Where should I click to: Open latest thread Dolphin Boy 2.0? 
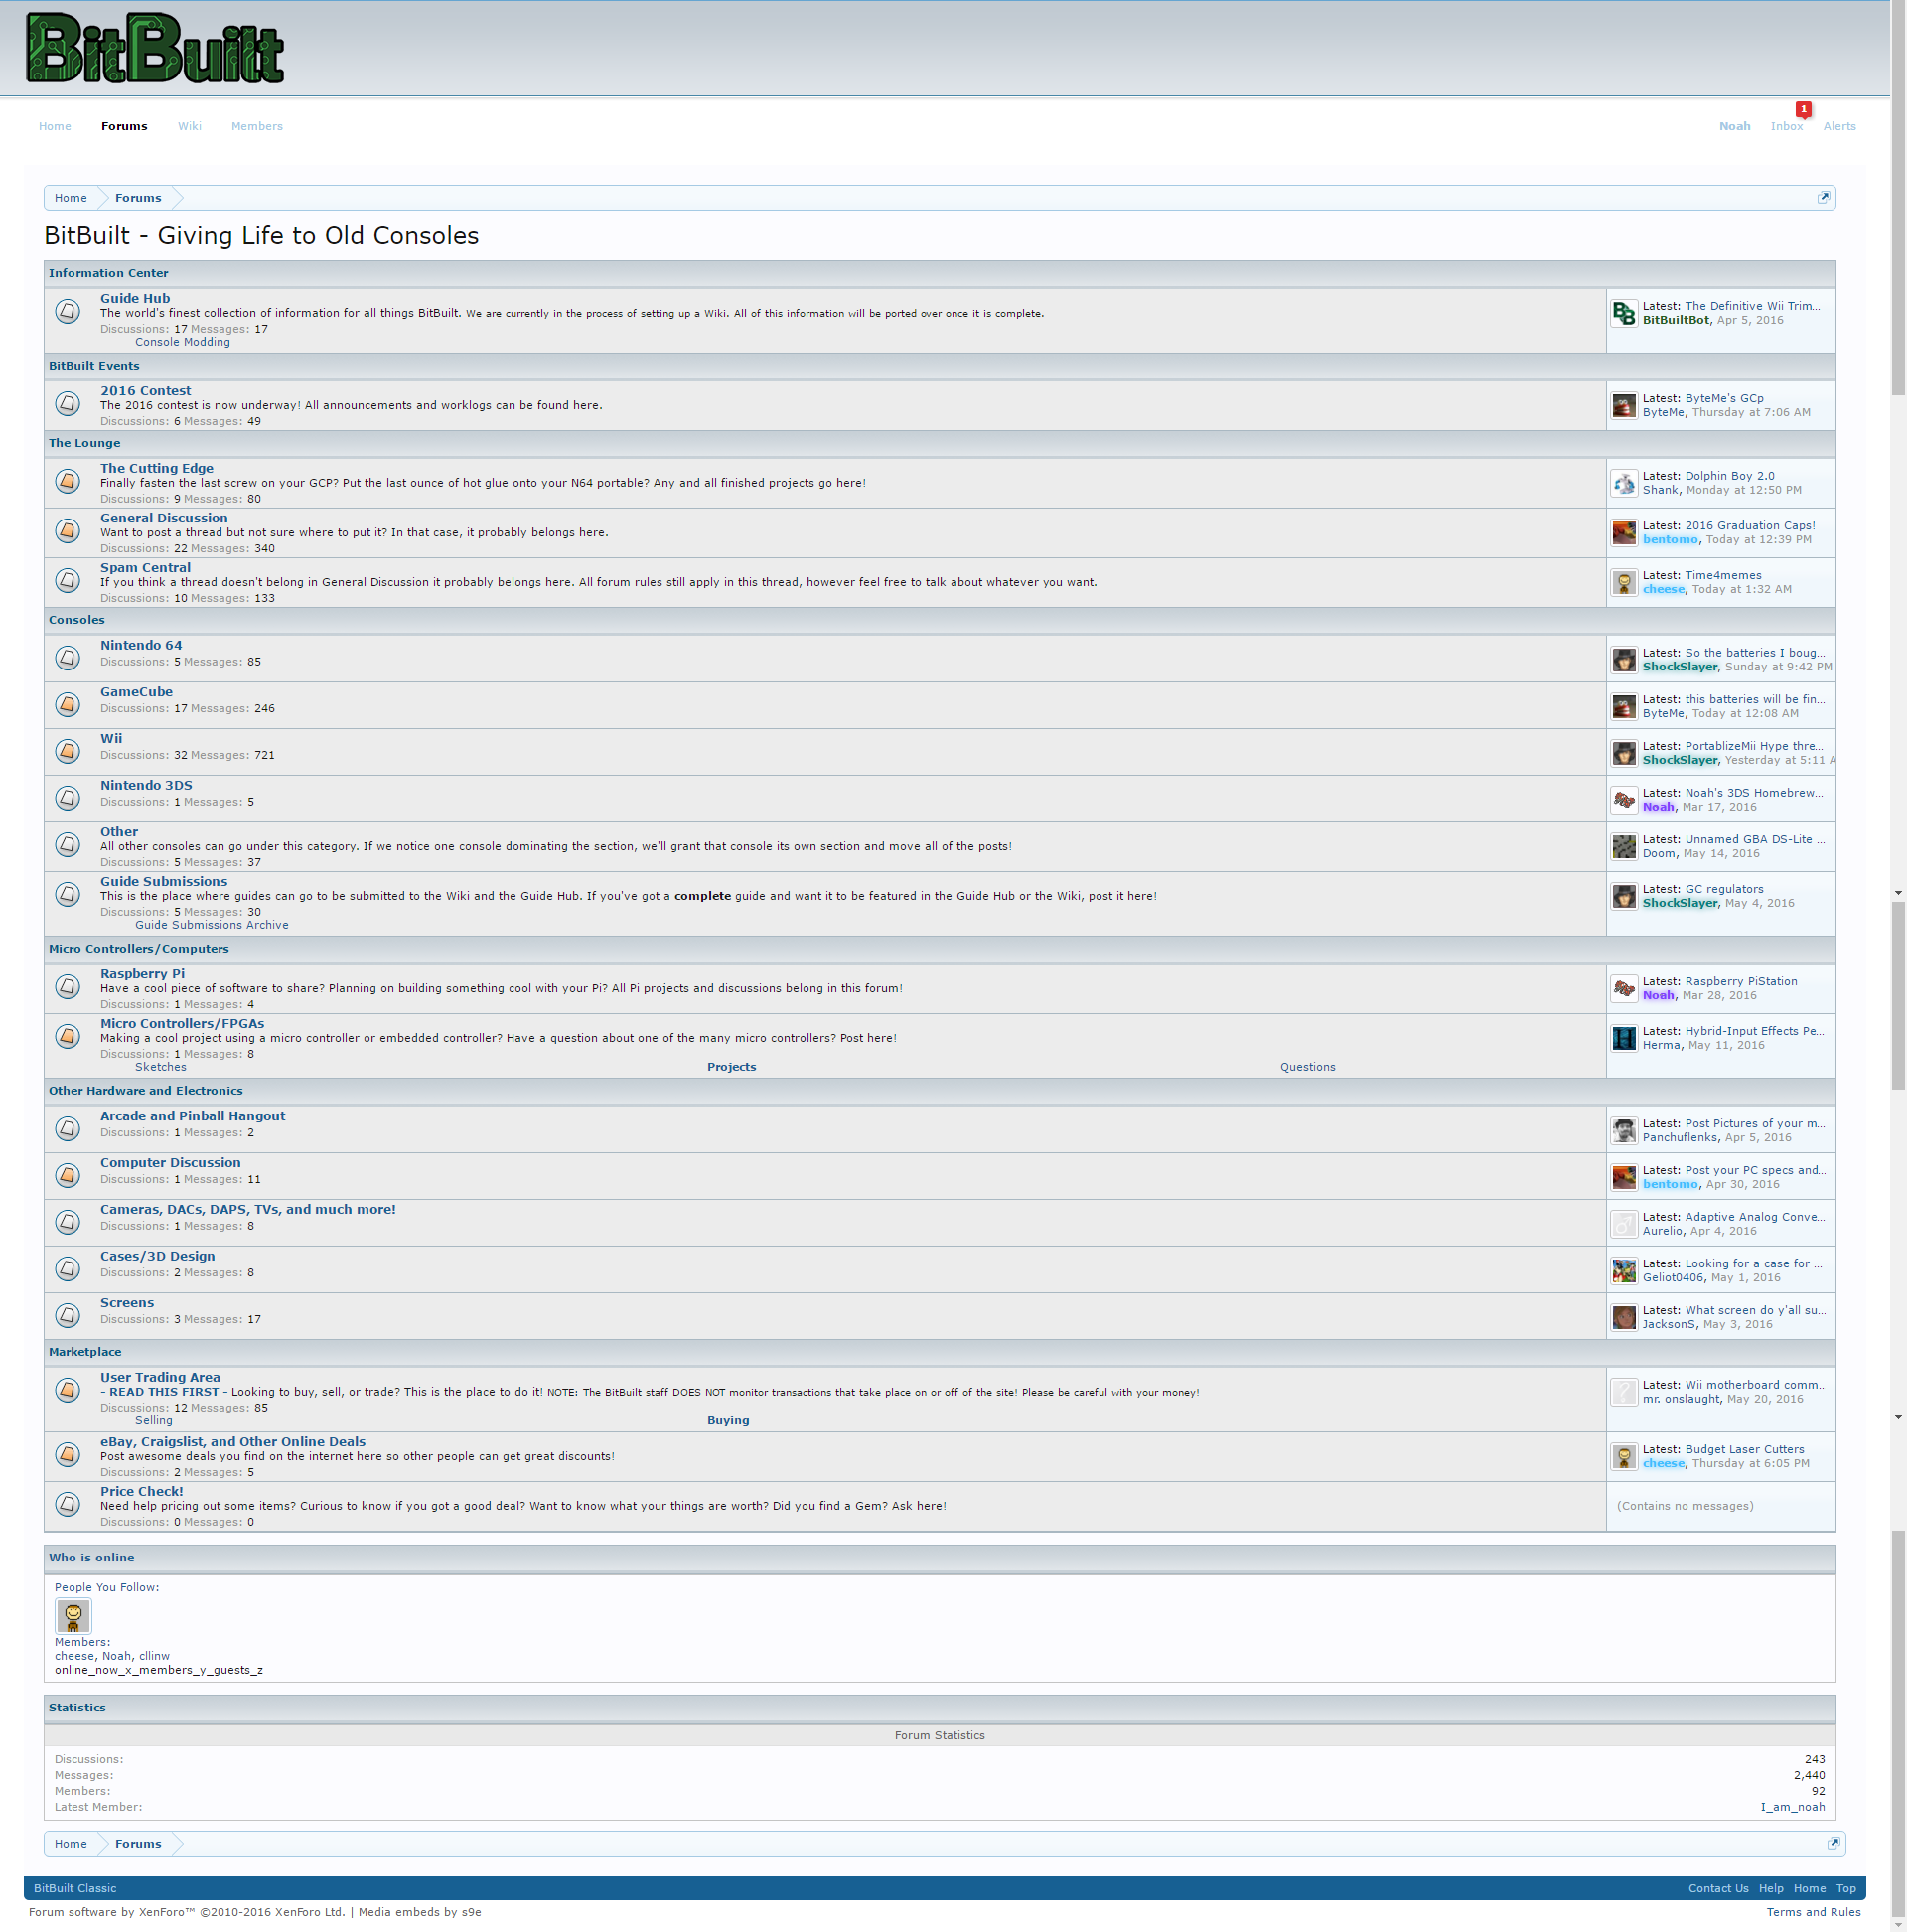point(1729,476)
